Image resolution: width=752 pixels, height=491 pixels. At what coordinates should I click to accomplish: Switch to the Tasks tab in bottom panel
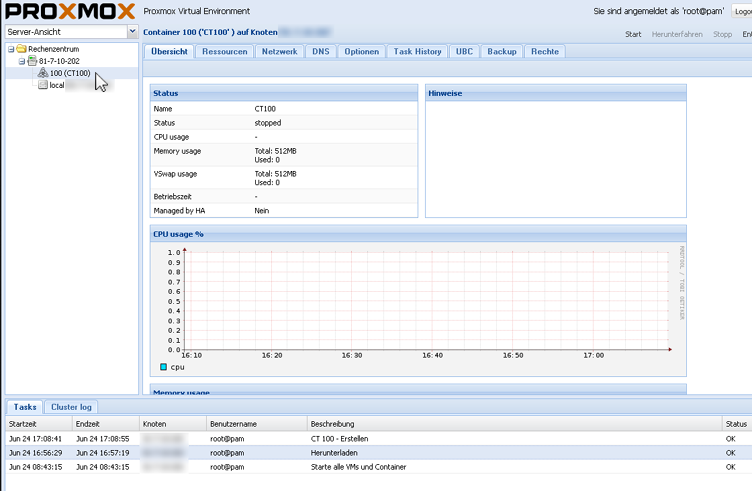click(25, 407)
